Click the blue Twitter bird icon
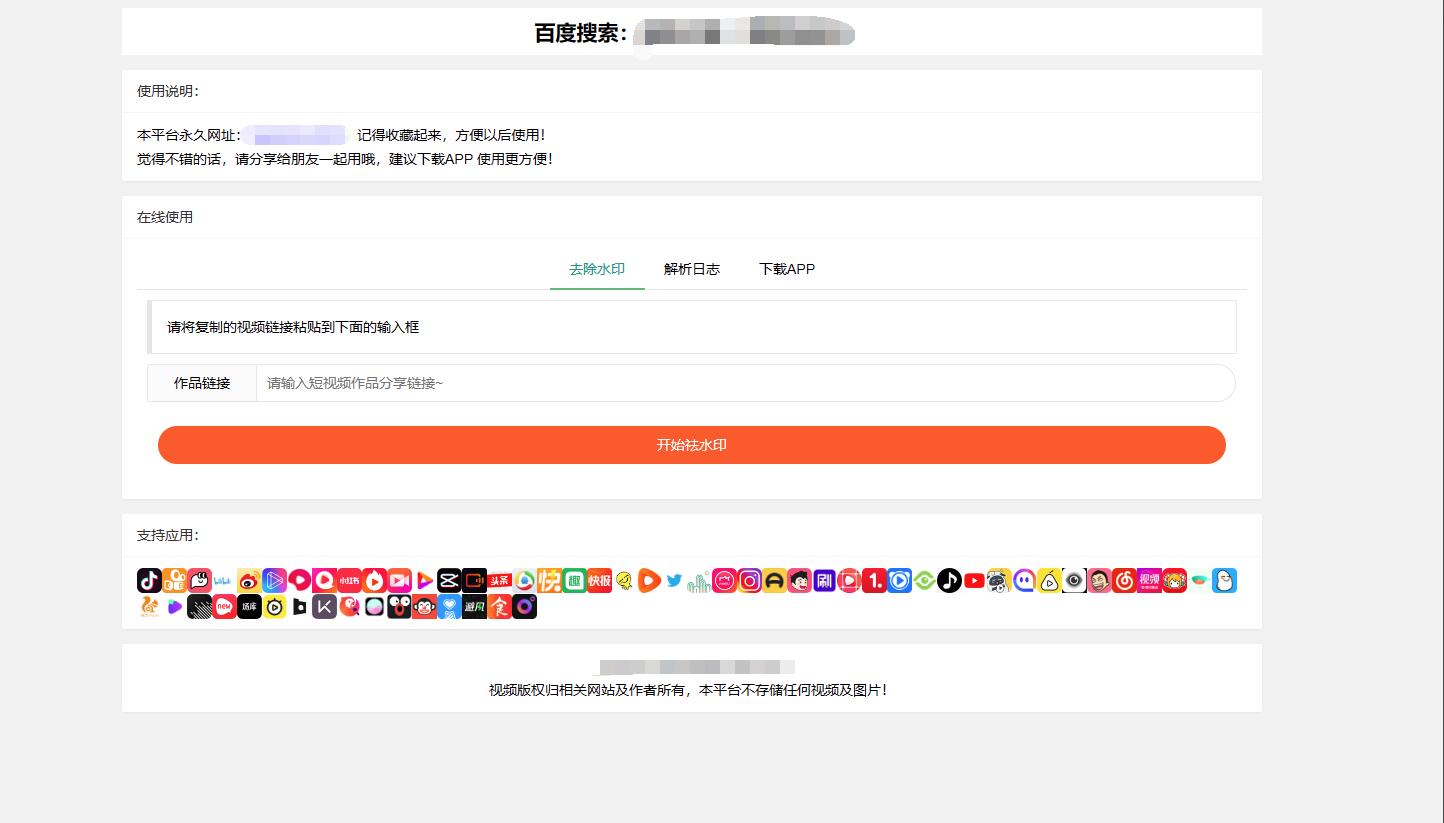 tap(674, 580)
